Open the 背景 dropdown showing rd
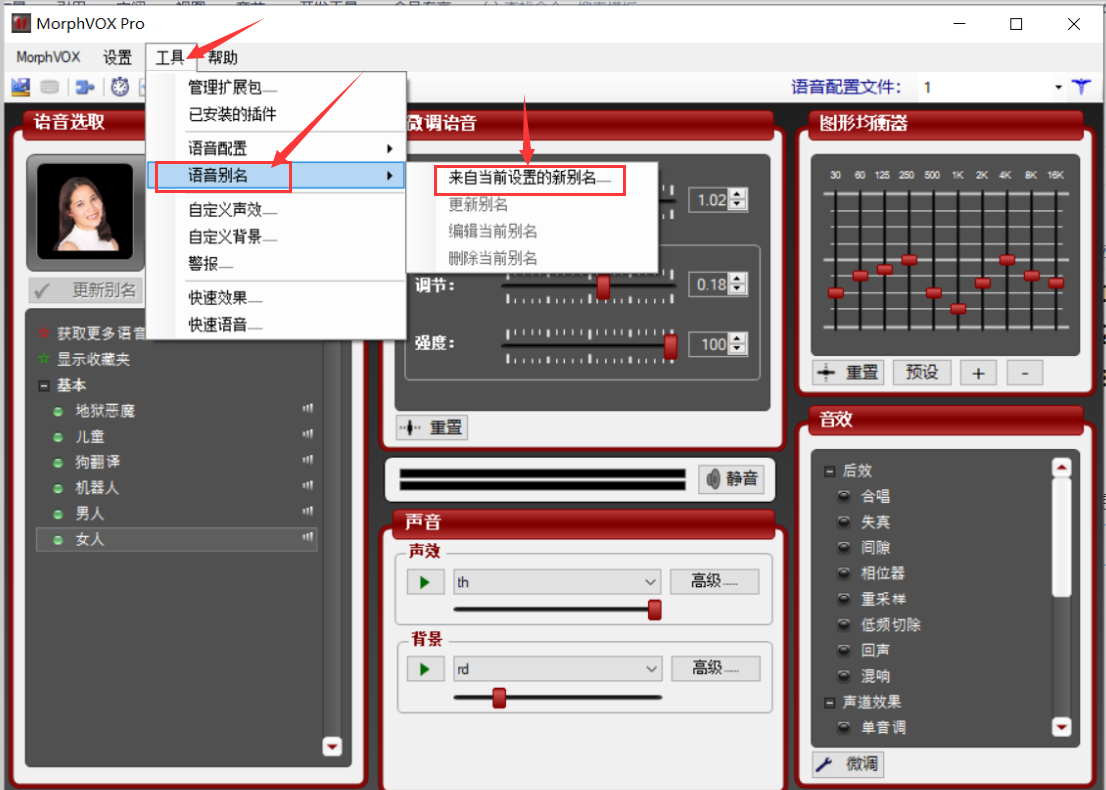Viewport: 1106px width, 790px height. 557,669
